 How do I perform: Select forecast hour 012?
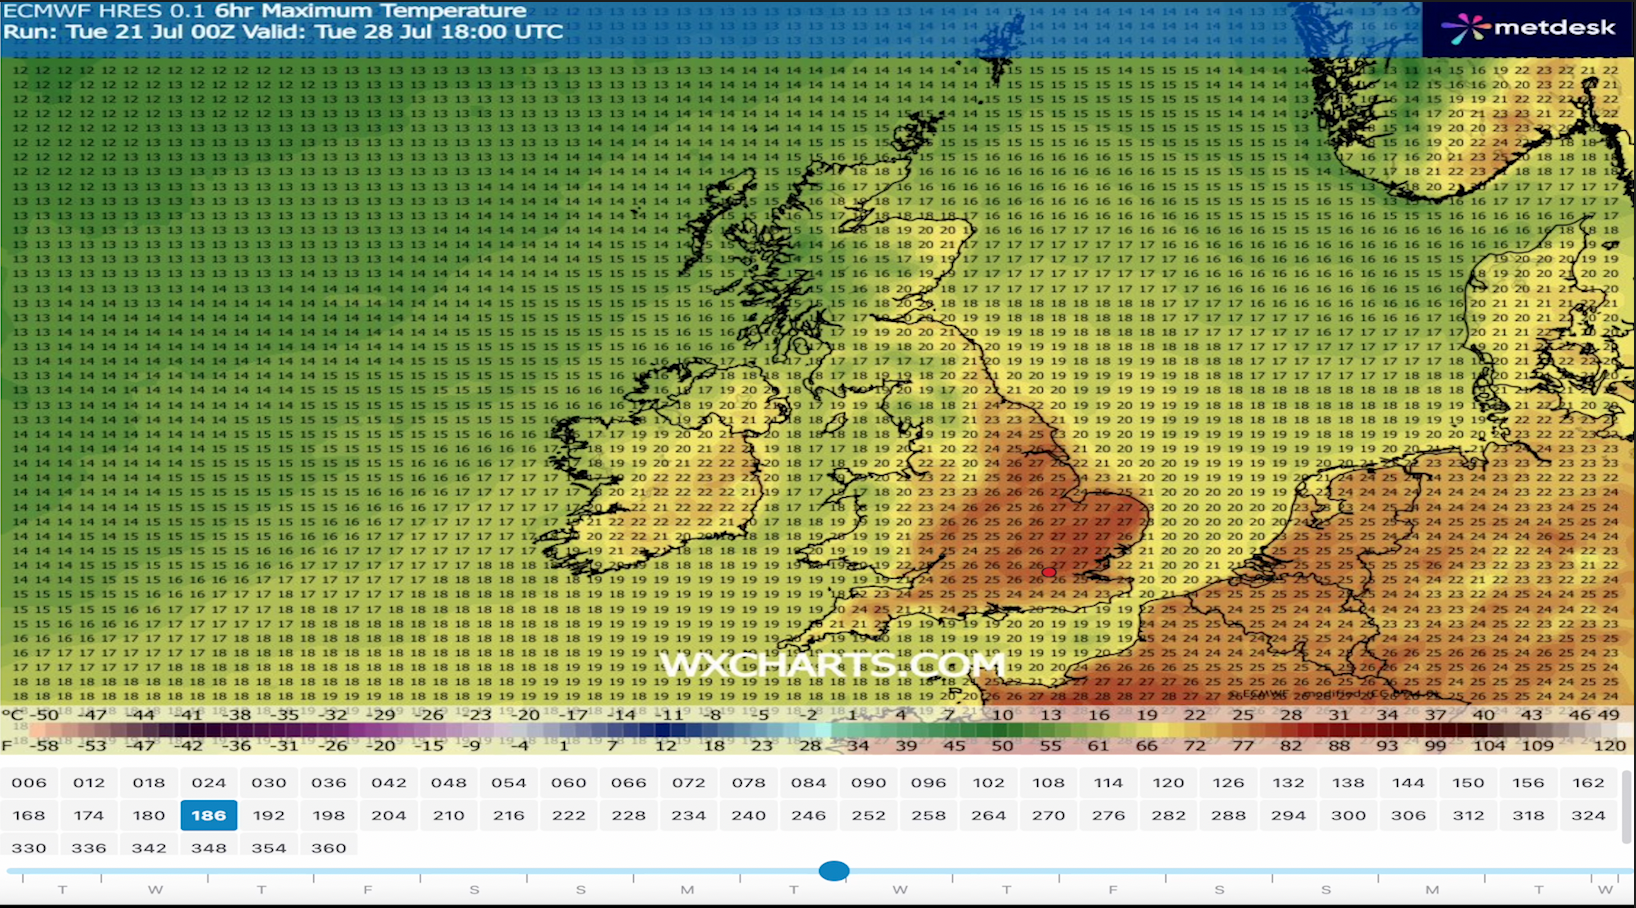point(89,783)
